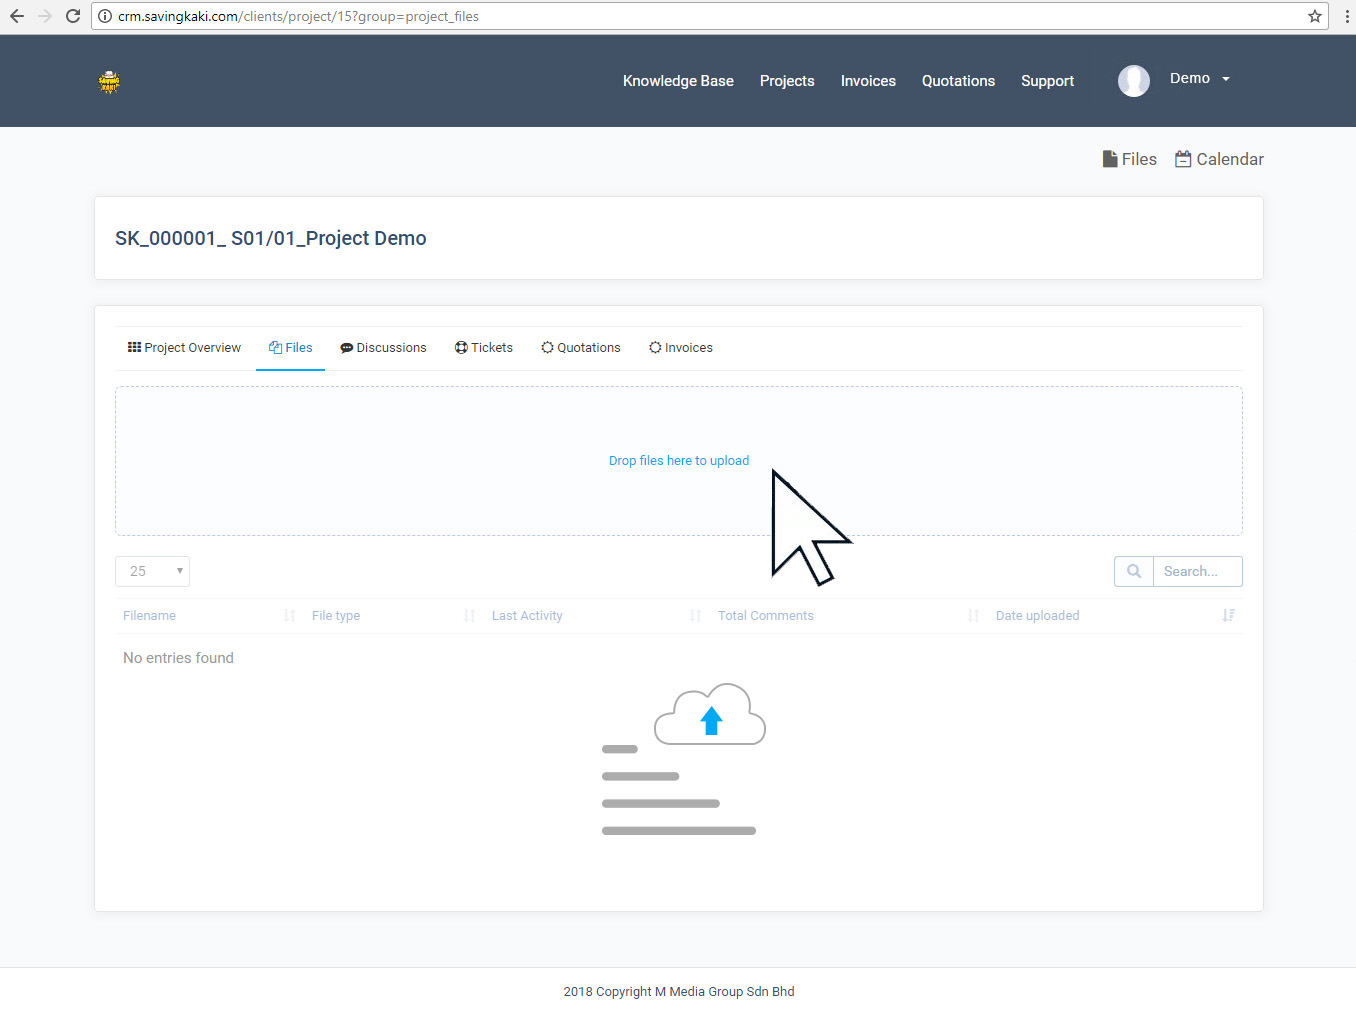The image size is (1356, 1017).
Task: Go to Project Overview tab
Action: (184, 348)
